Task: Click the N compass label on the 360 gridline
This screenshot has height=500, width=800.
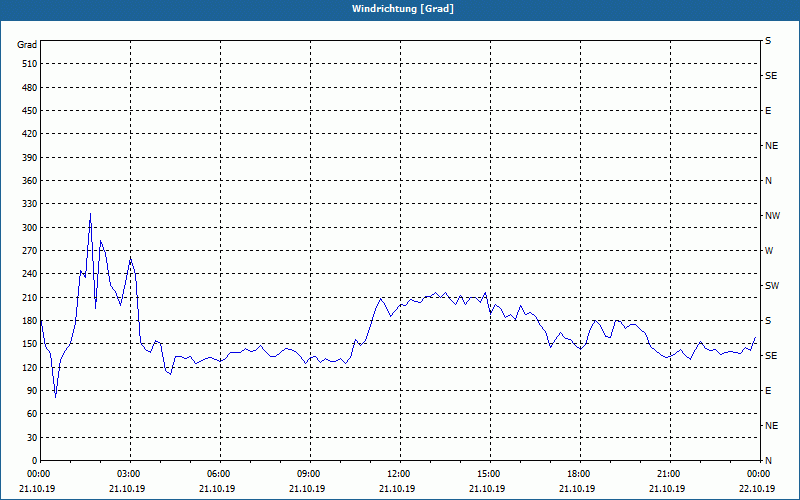Action: (768, 181)
